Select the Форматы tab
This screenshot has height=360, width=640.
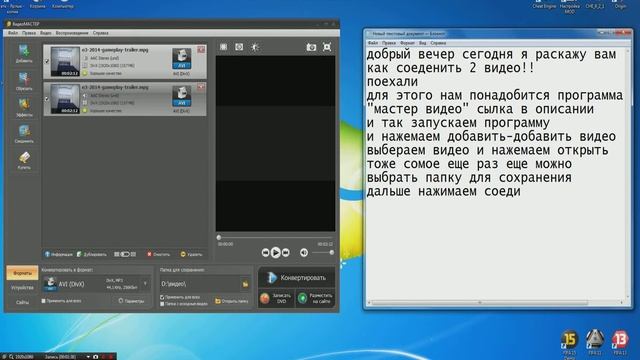click(22, 273)
